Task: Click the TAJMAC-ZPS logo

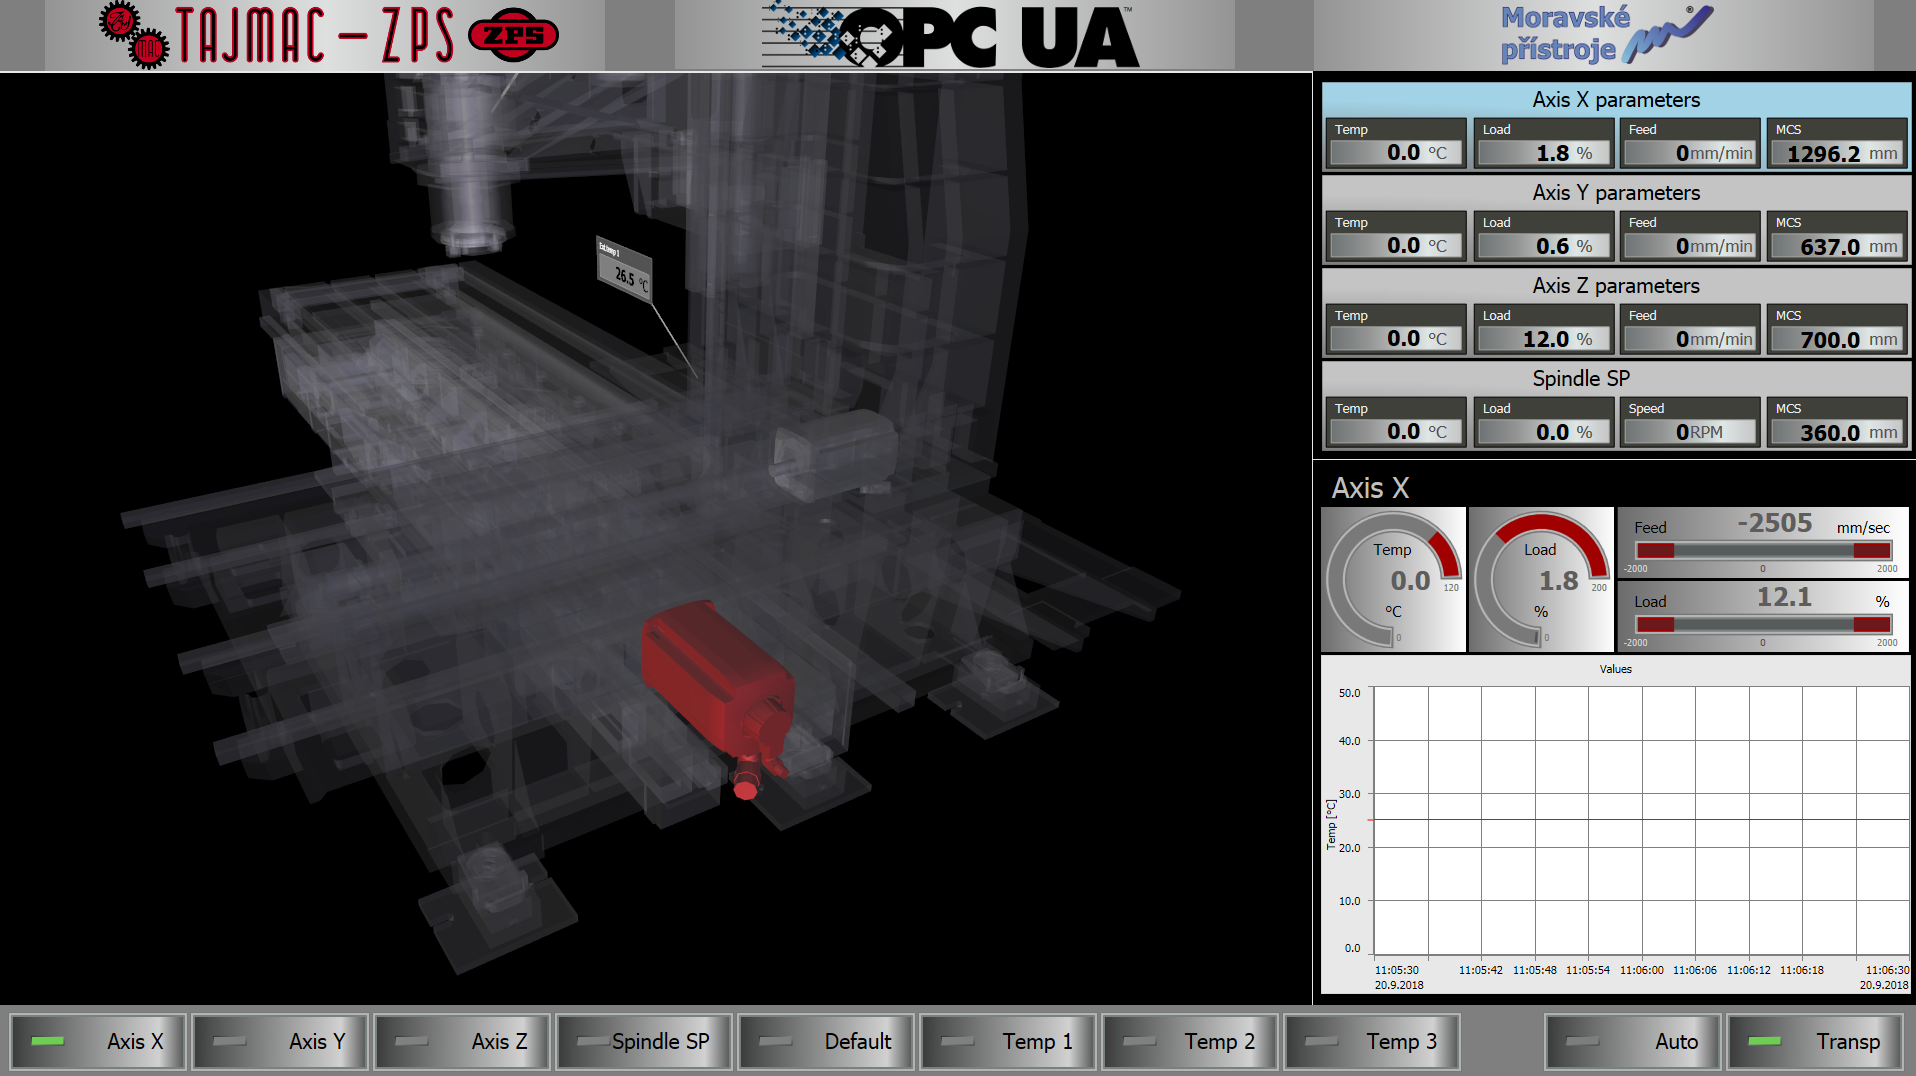Action: pyautogui.click(x=328, y=35)
